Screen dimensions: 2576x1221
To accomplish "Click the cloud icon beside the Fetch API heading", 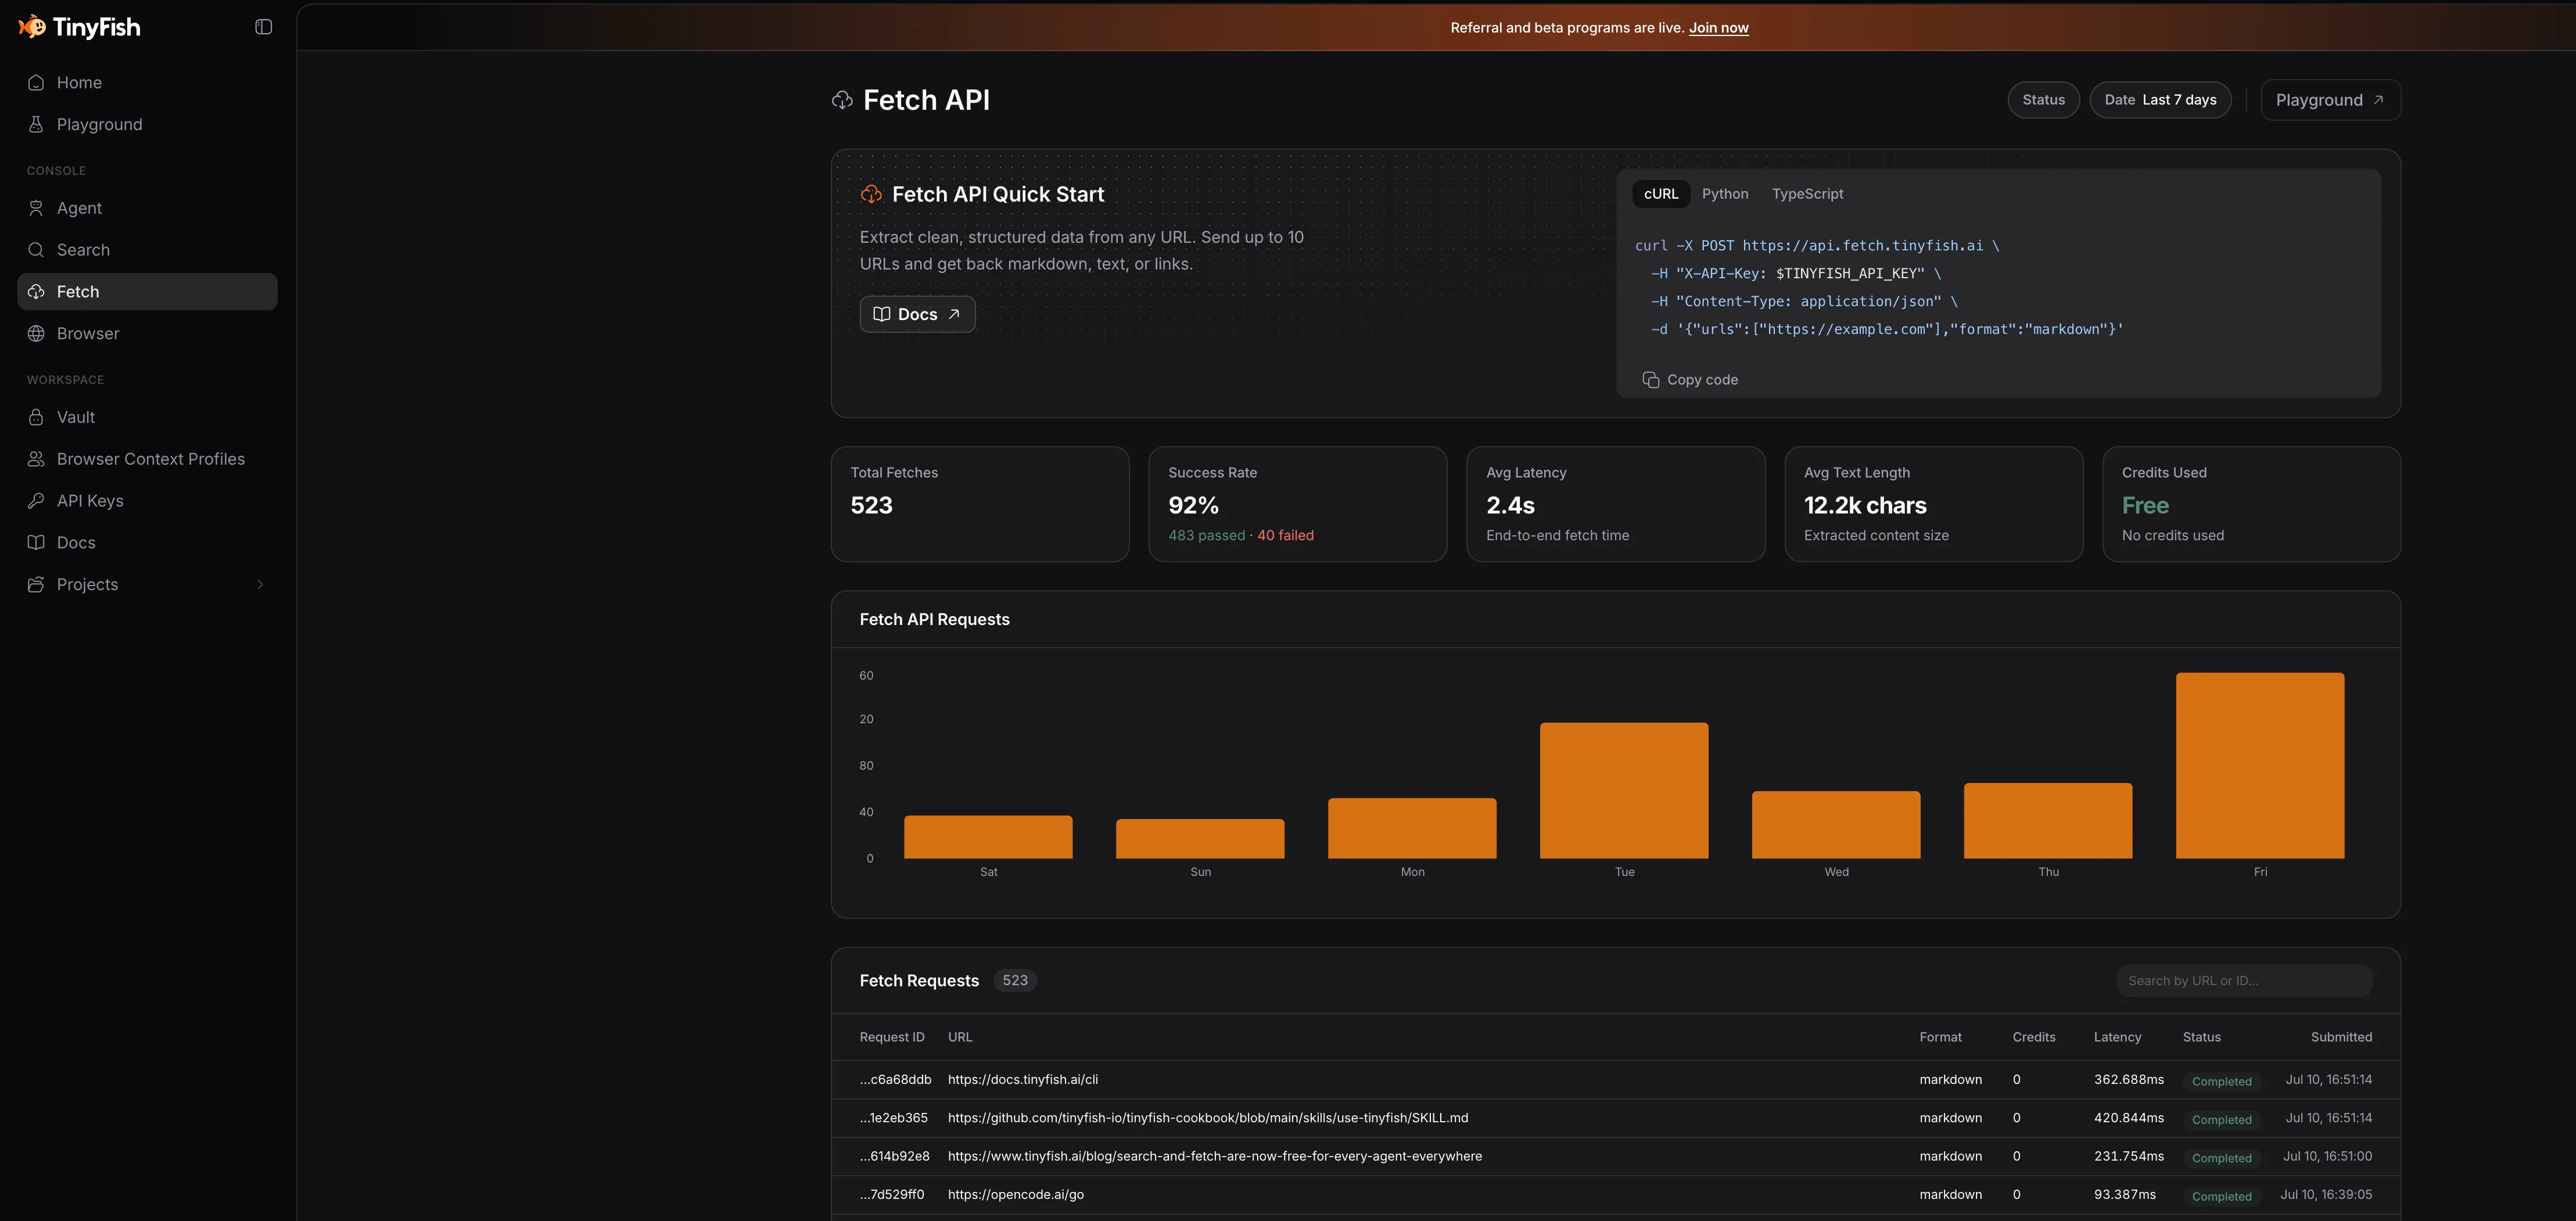I will point(842,100).
